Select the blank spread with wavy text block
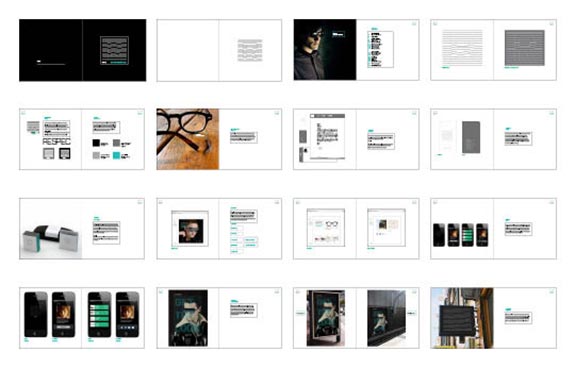The image size is (575, 385). 219,50
